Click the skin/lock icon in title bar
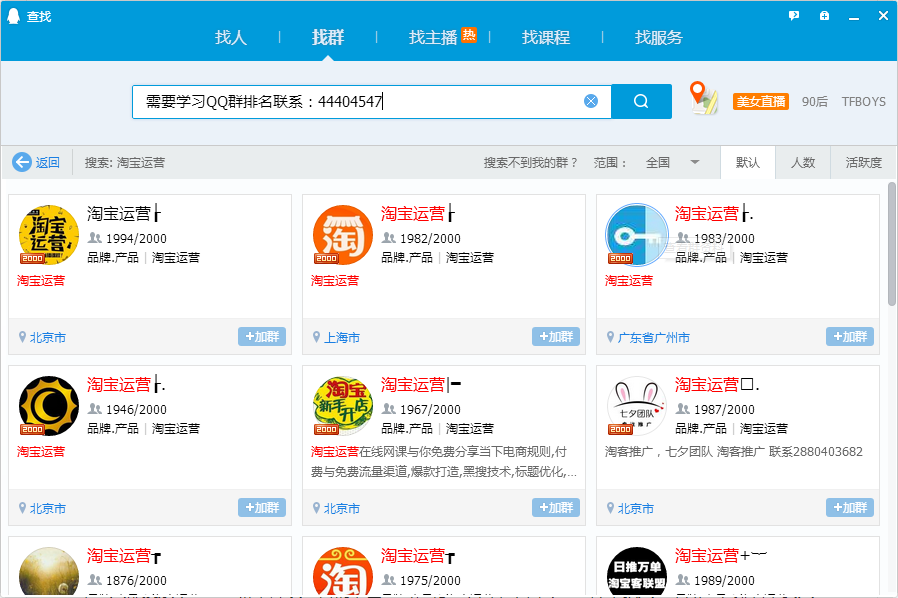 824,16
